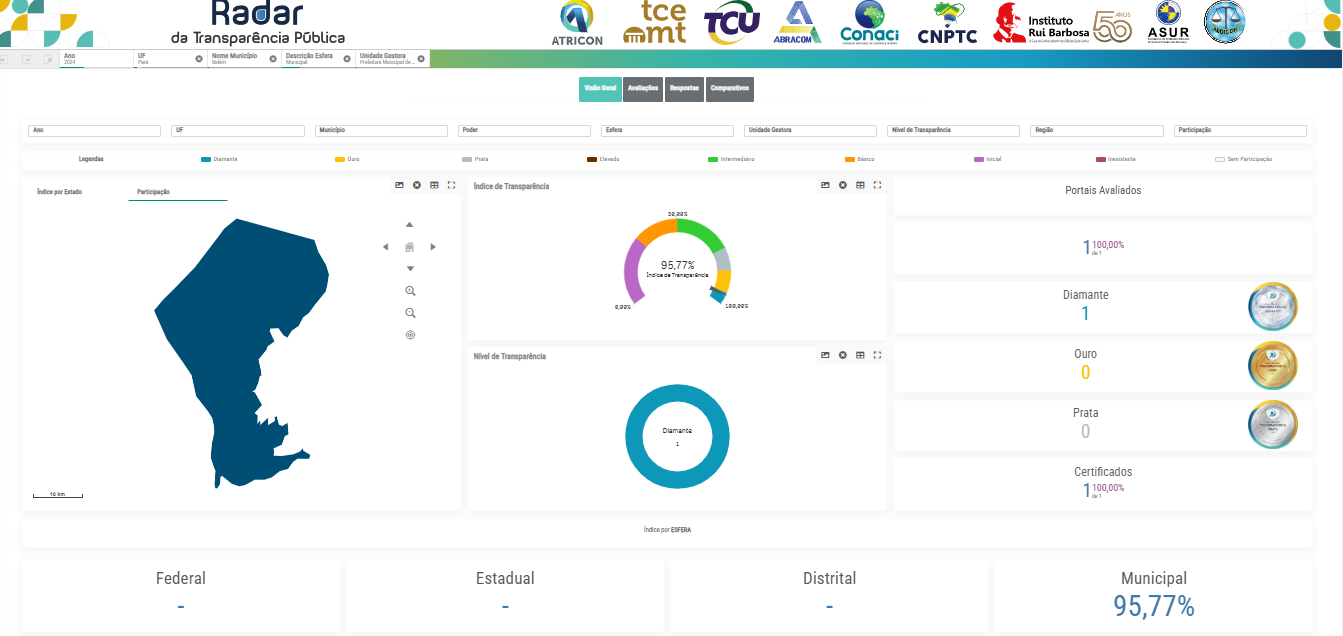Screen dimensions: 1343x636
Task: Select the Índice por Estado map tab
Action: pyautogui.click(x=59, y=191)
